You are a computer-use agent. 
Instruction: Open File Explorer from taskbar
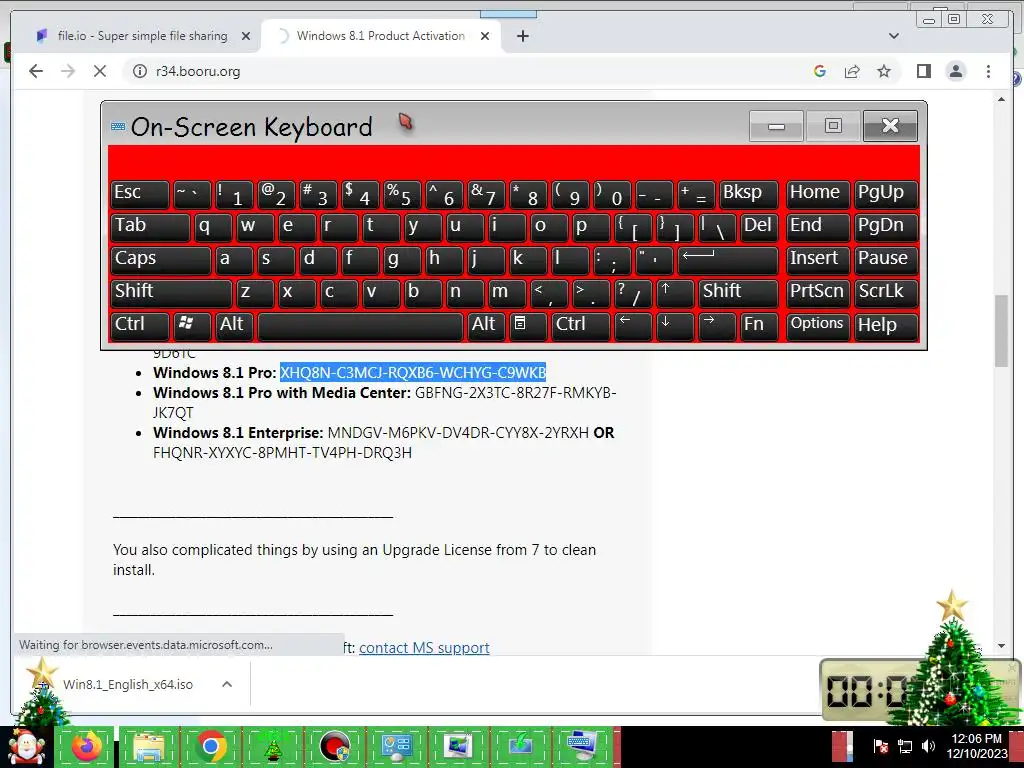coord(148,747)
